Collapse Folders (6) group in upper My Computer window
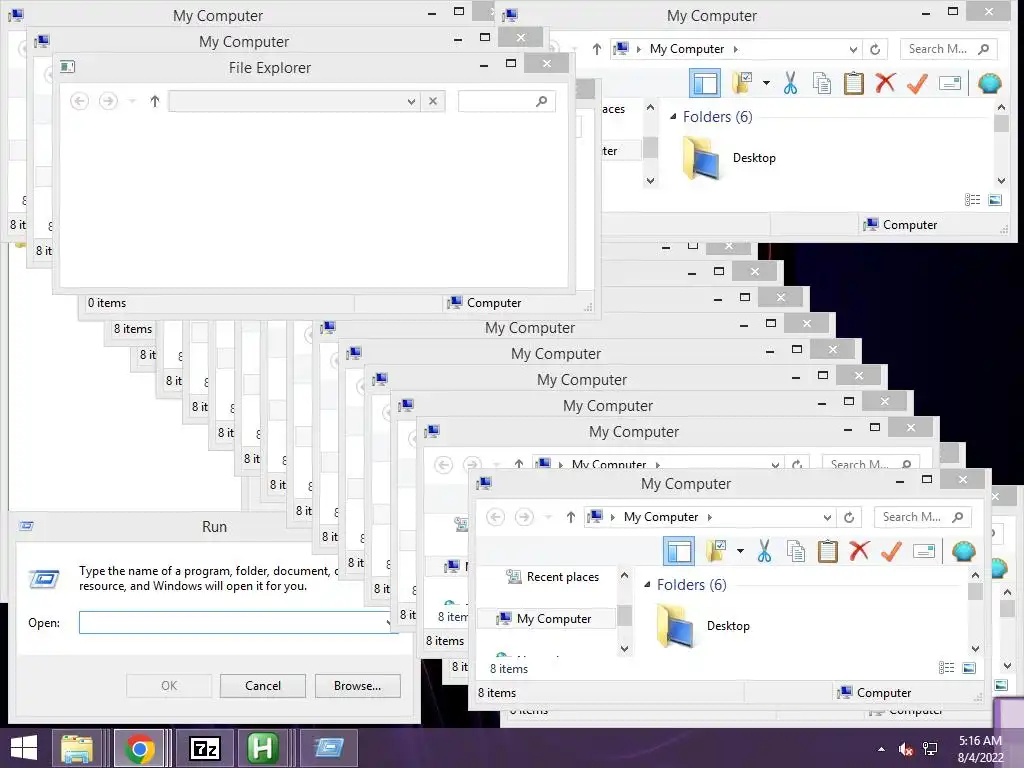The height and width of the screenshot is (768, 1024). coord(673,116)
